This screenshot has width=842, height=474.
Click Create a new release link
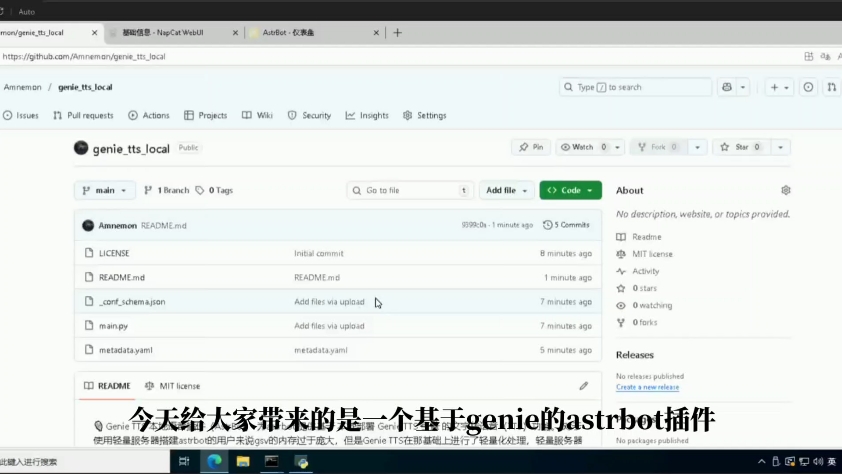click(x=647, y=387)
